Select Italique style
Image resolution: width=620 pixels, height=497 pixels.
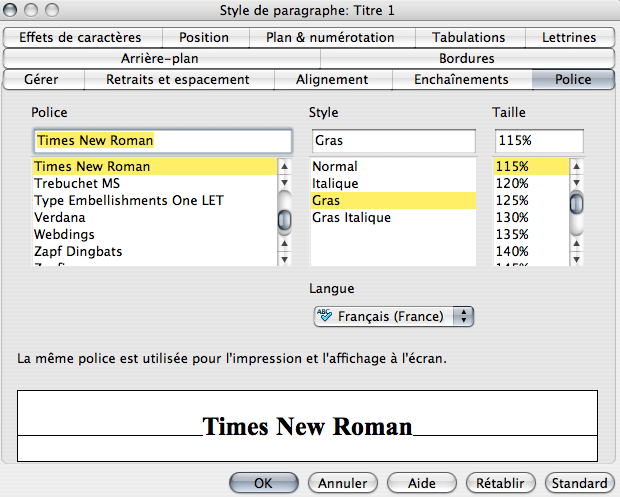[x=393, y=183]
